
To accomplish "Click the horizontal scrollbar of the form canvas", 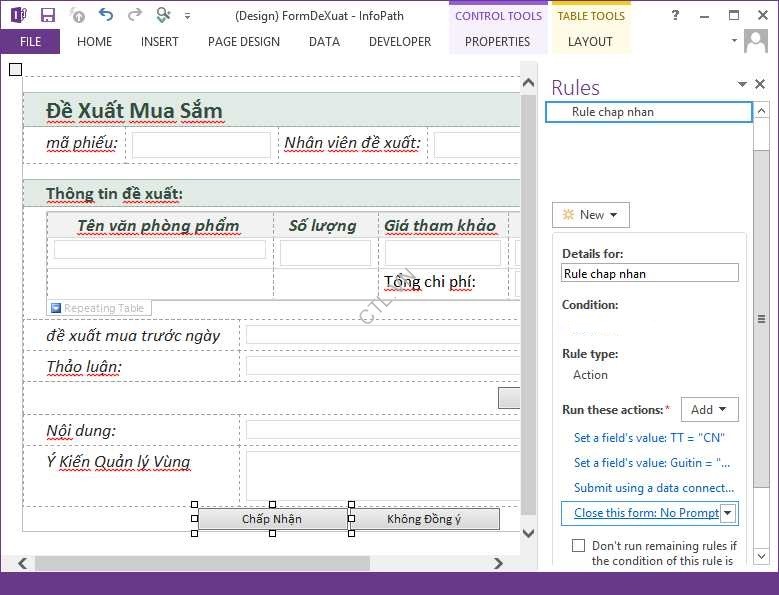I will pos(200,563).
